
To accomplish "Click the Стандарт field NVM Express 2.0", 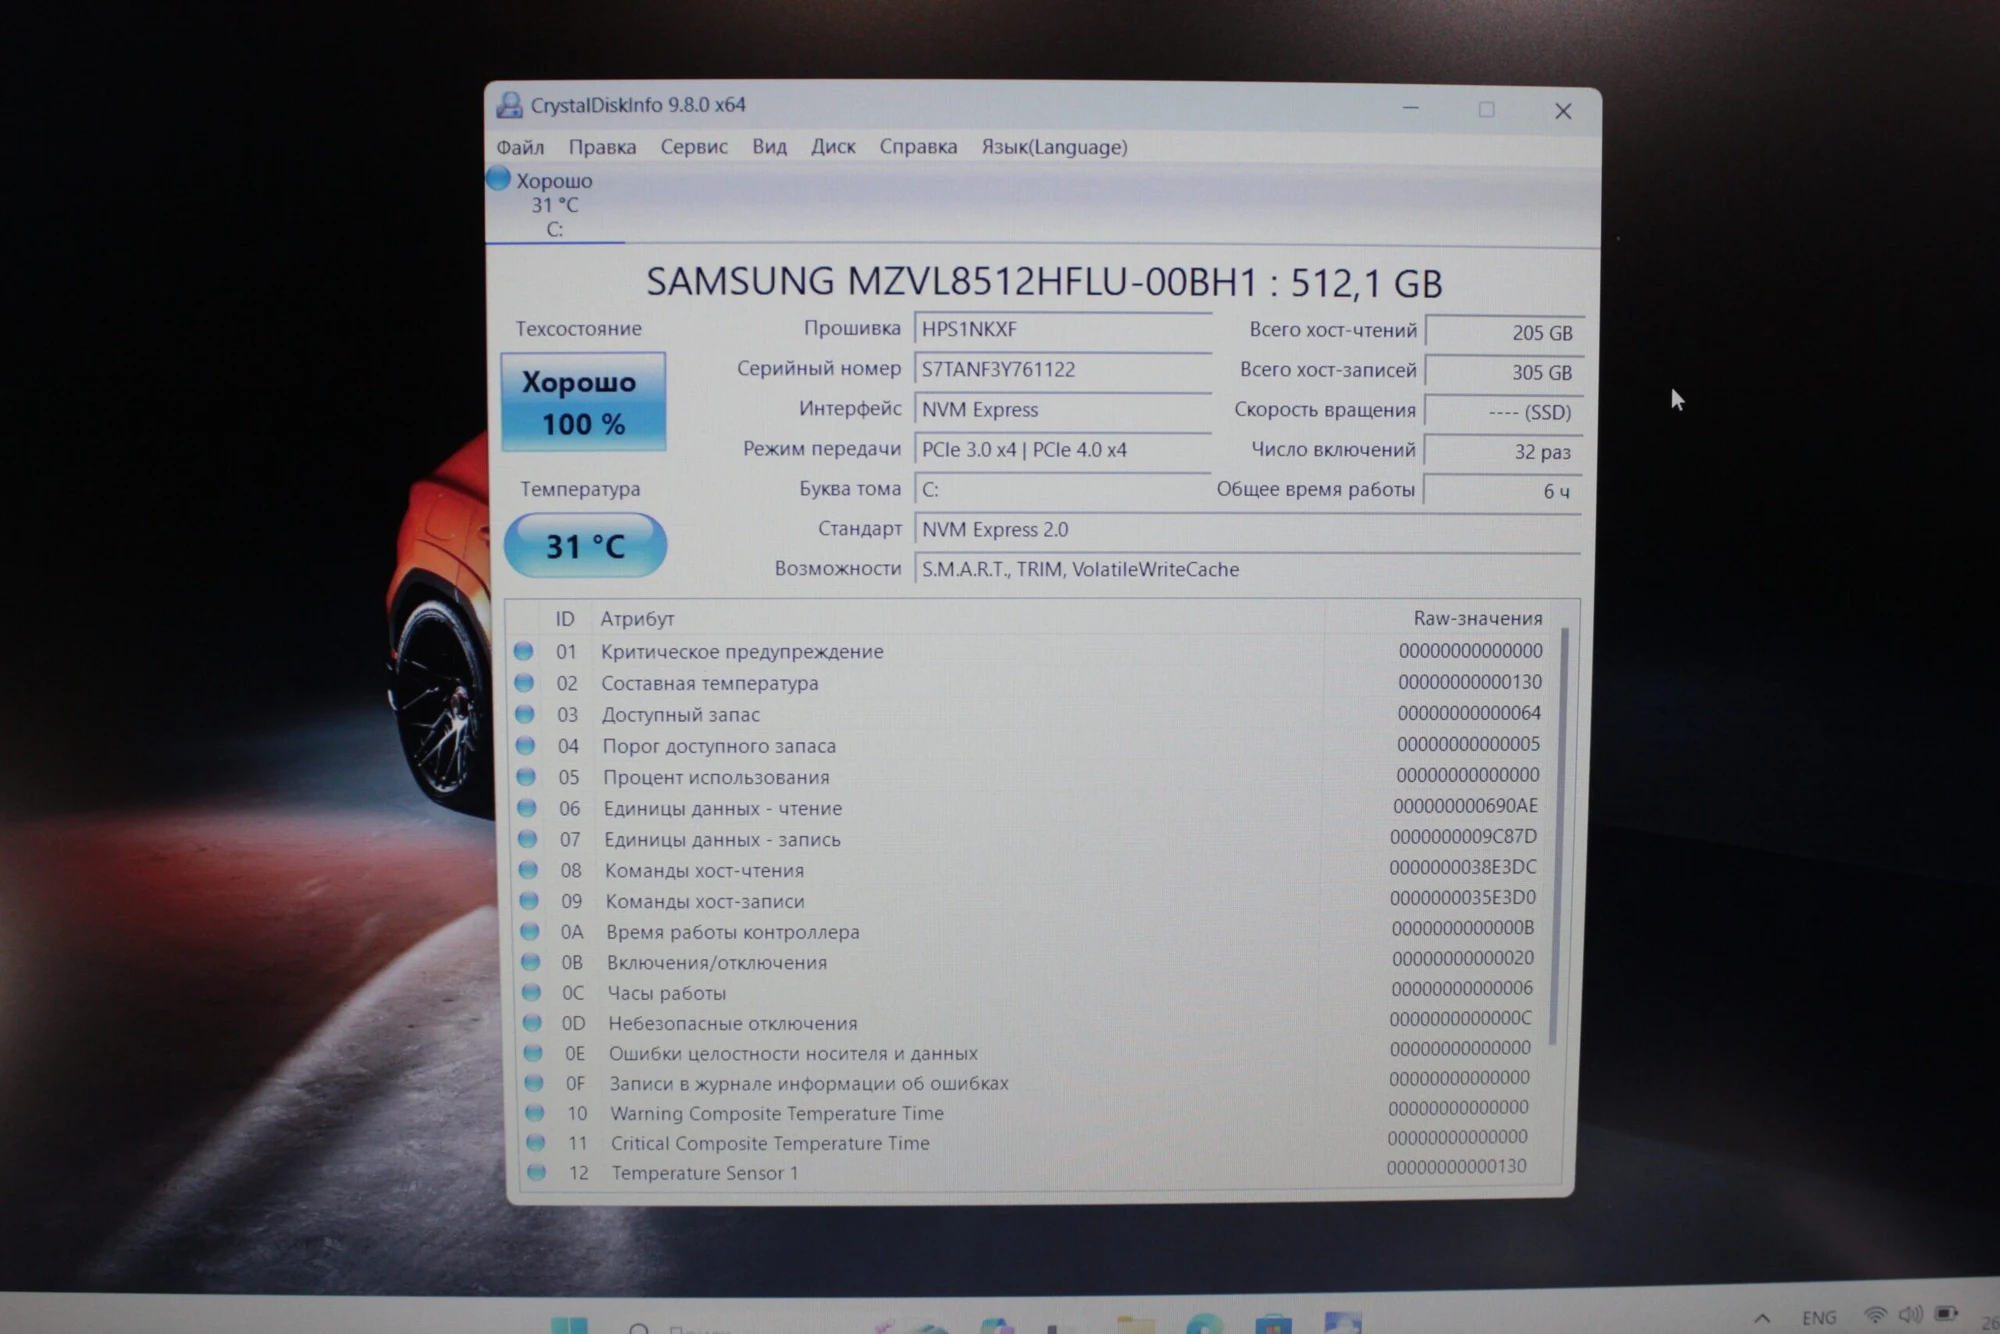I will click(x=1246, y=529).
